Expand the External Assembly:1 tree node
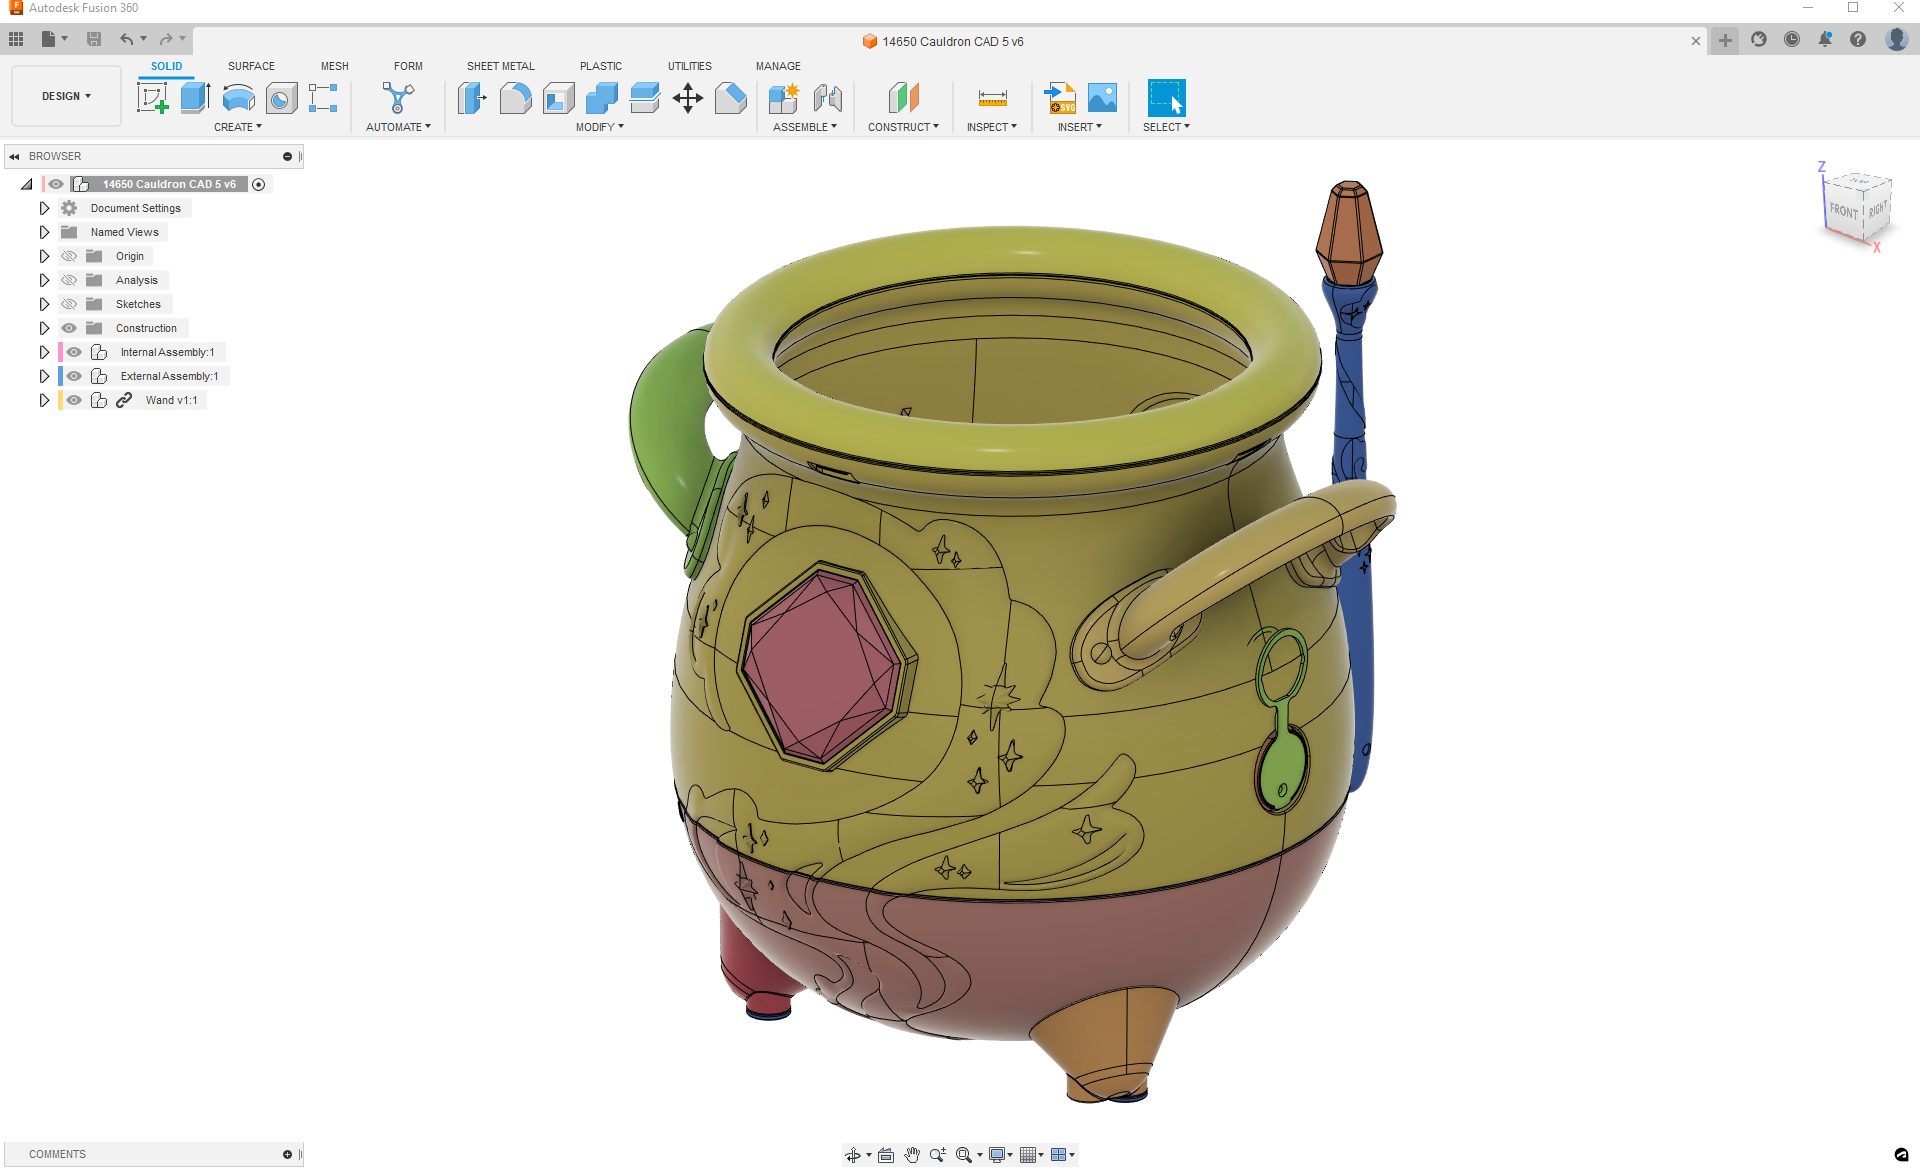The width and height of the screenshot is (1920, 1168). click(x=44, y=376)
